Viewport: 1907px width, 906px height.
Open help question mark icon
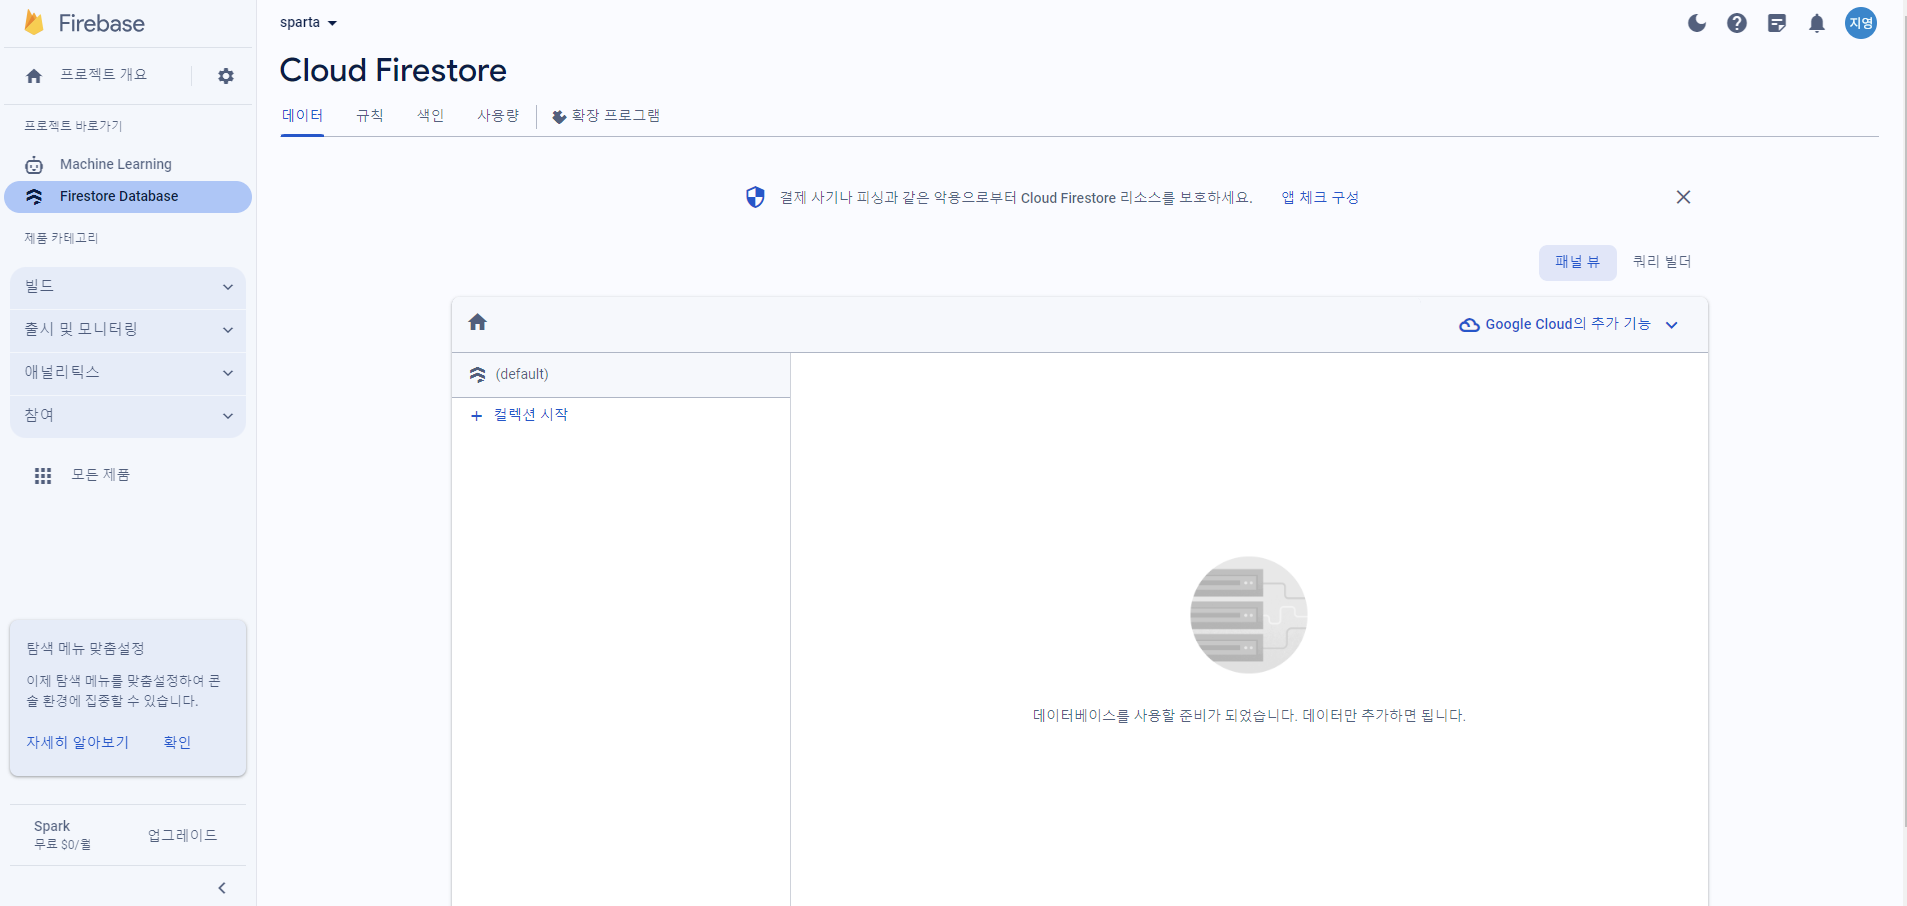[x=1737, y=23]
